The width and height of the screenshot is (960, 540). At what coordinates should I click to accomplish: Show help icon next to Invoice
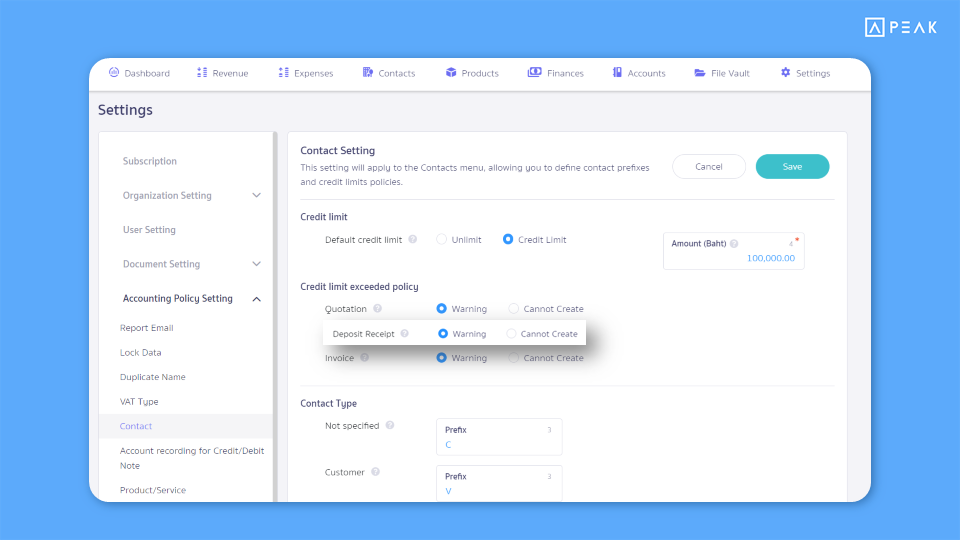[364, 358]
